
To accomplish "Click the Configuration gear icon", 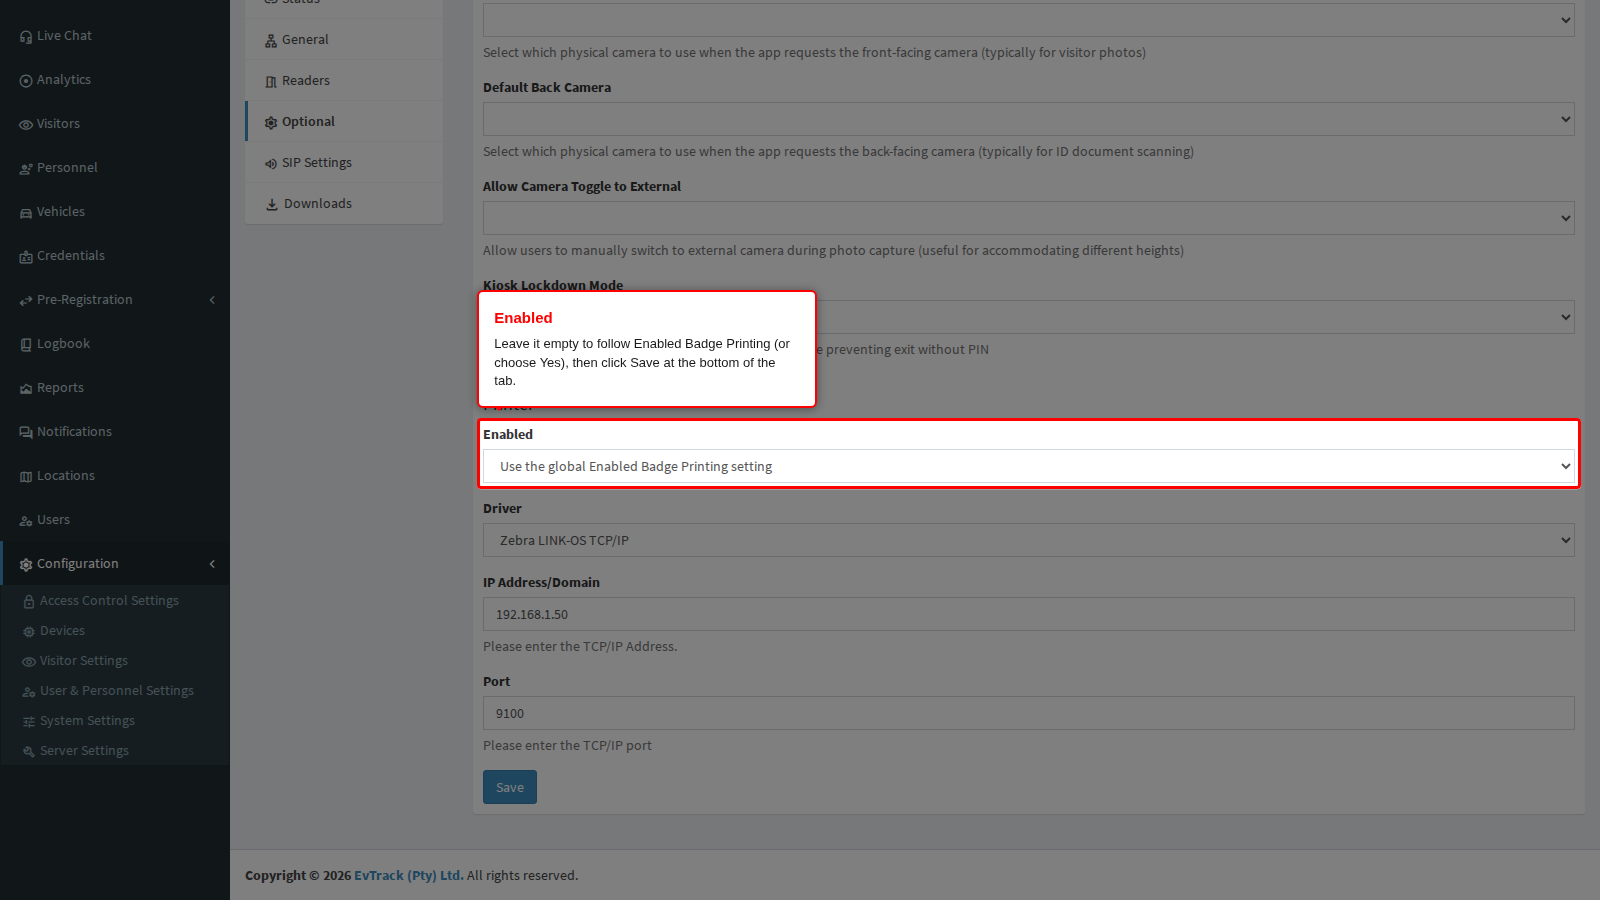I will [26, 565].
